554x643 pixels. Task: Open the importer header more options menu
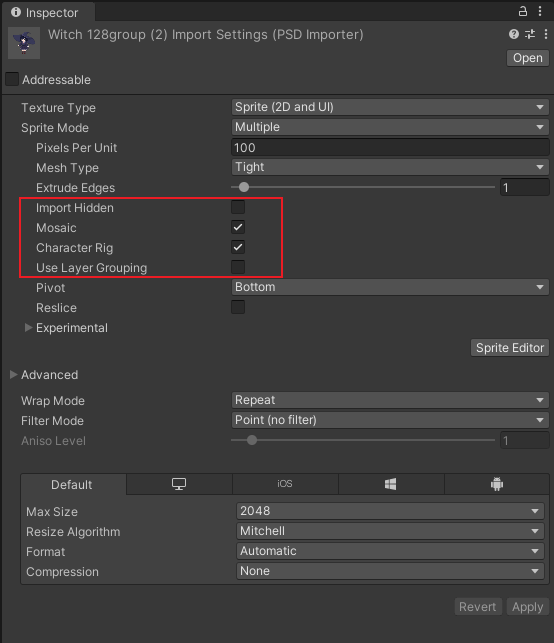click(x=546, y=34)
